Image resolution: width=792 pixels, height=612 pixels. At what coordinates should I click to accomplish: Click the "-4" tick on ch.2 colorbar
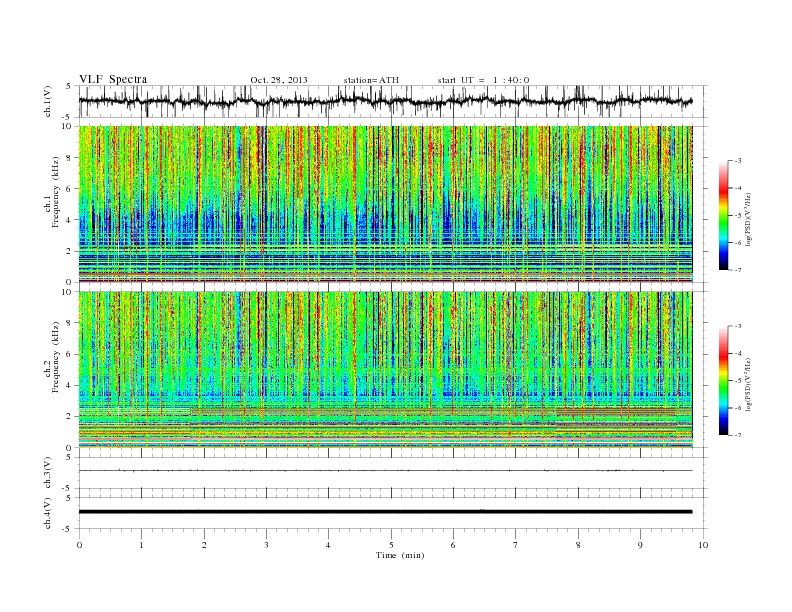738,353
